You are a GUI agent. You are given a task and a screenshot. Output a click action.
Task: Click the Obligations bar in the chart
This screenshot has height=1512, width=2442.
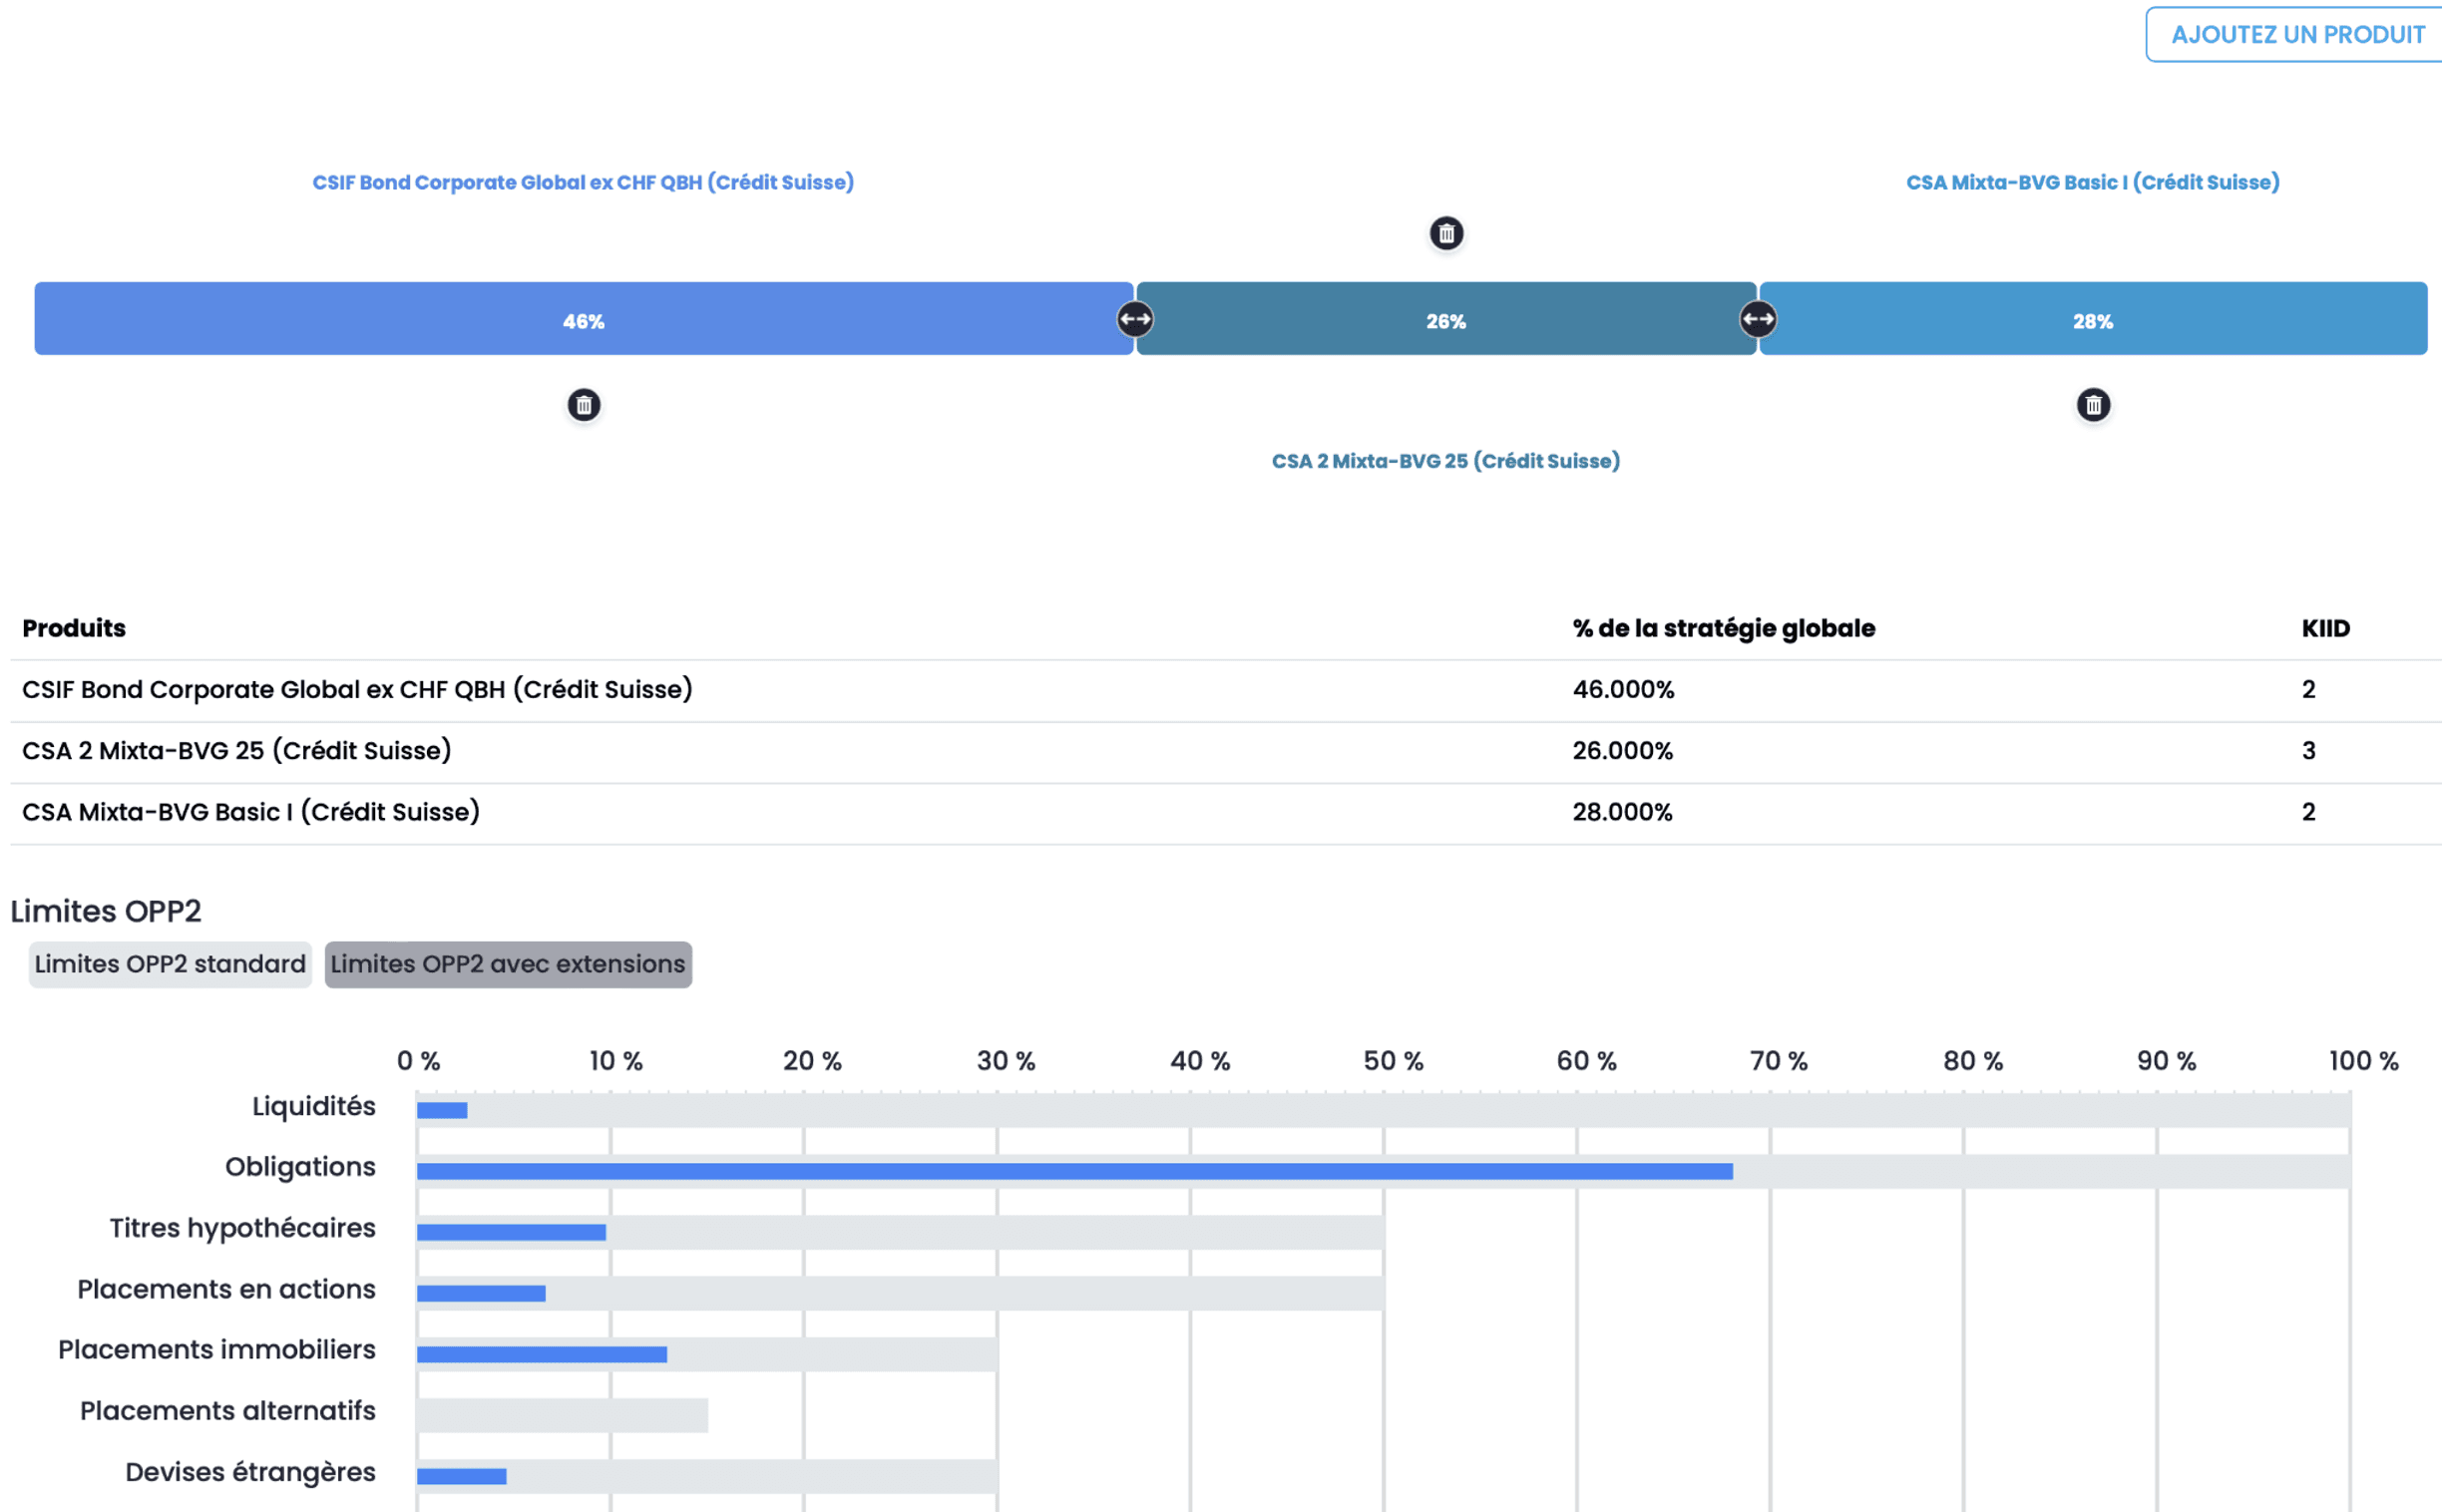coord(1070,1167)
